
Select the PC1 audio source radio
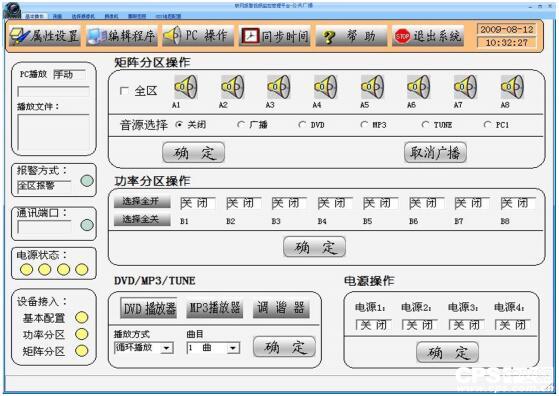pos(487,125)
